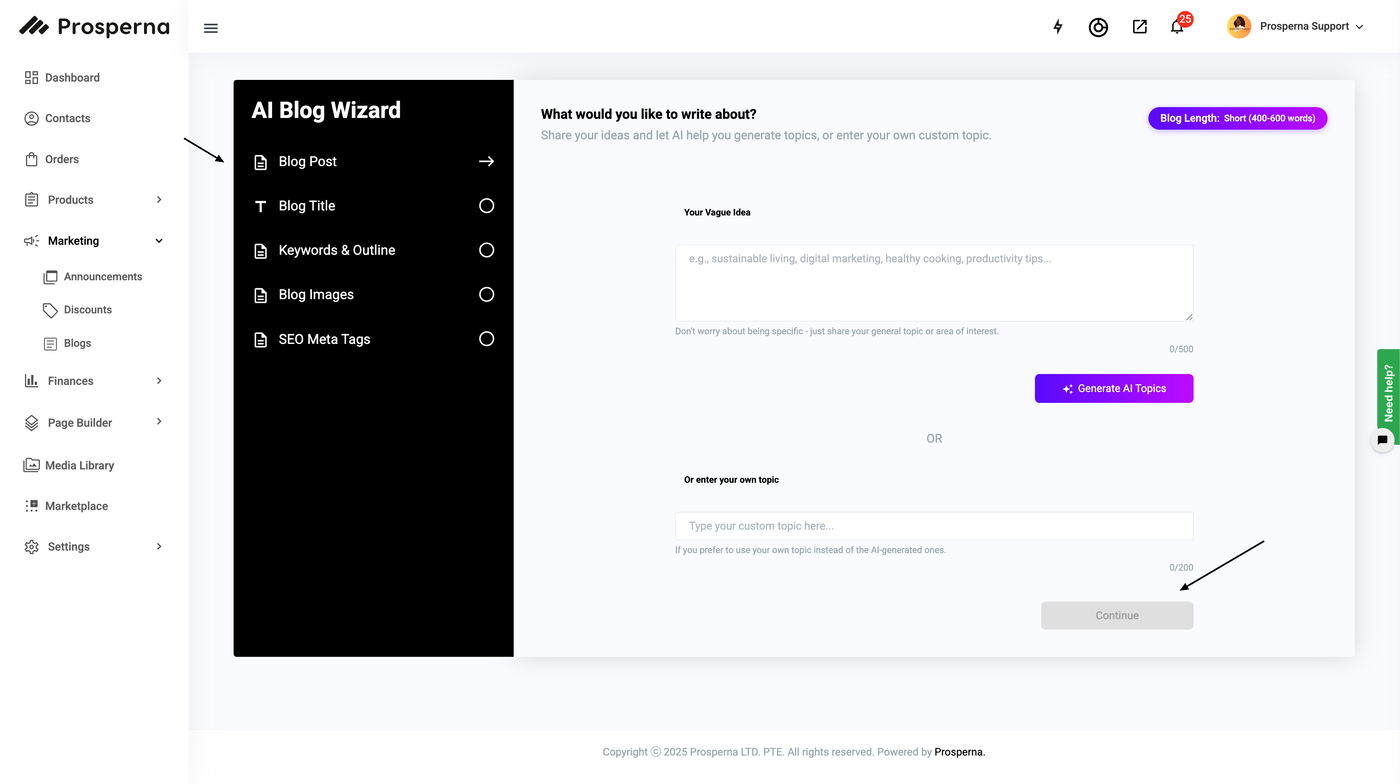This screenshot has height=784, width=1400.
Task: Select the SEO Meta Tags step circle
Action: click(487, 339)
